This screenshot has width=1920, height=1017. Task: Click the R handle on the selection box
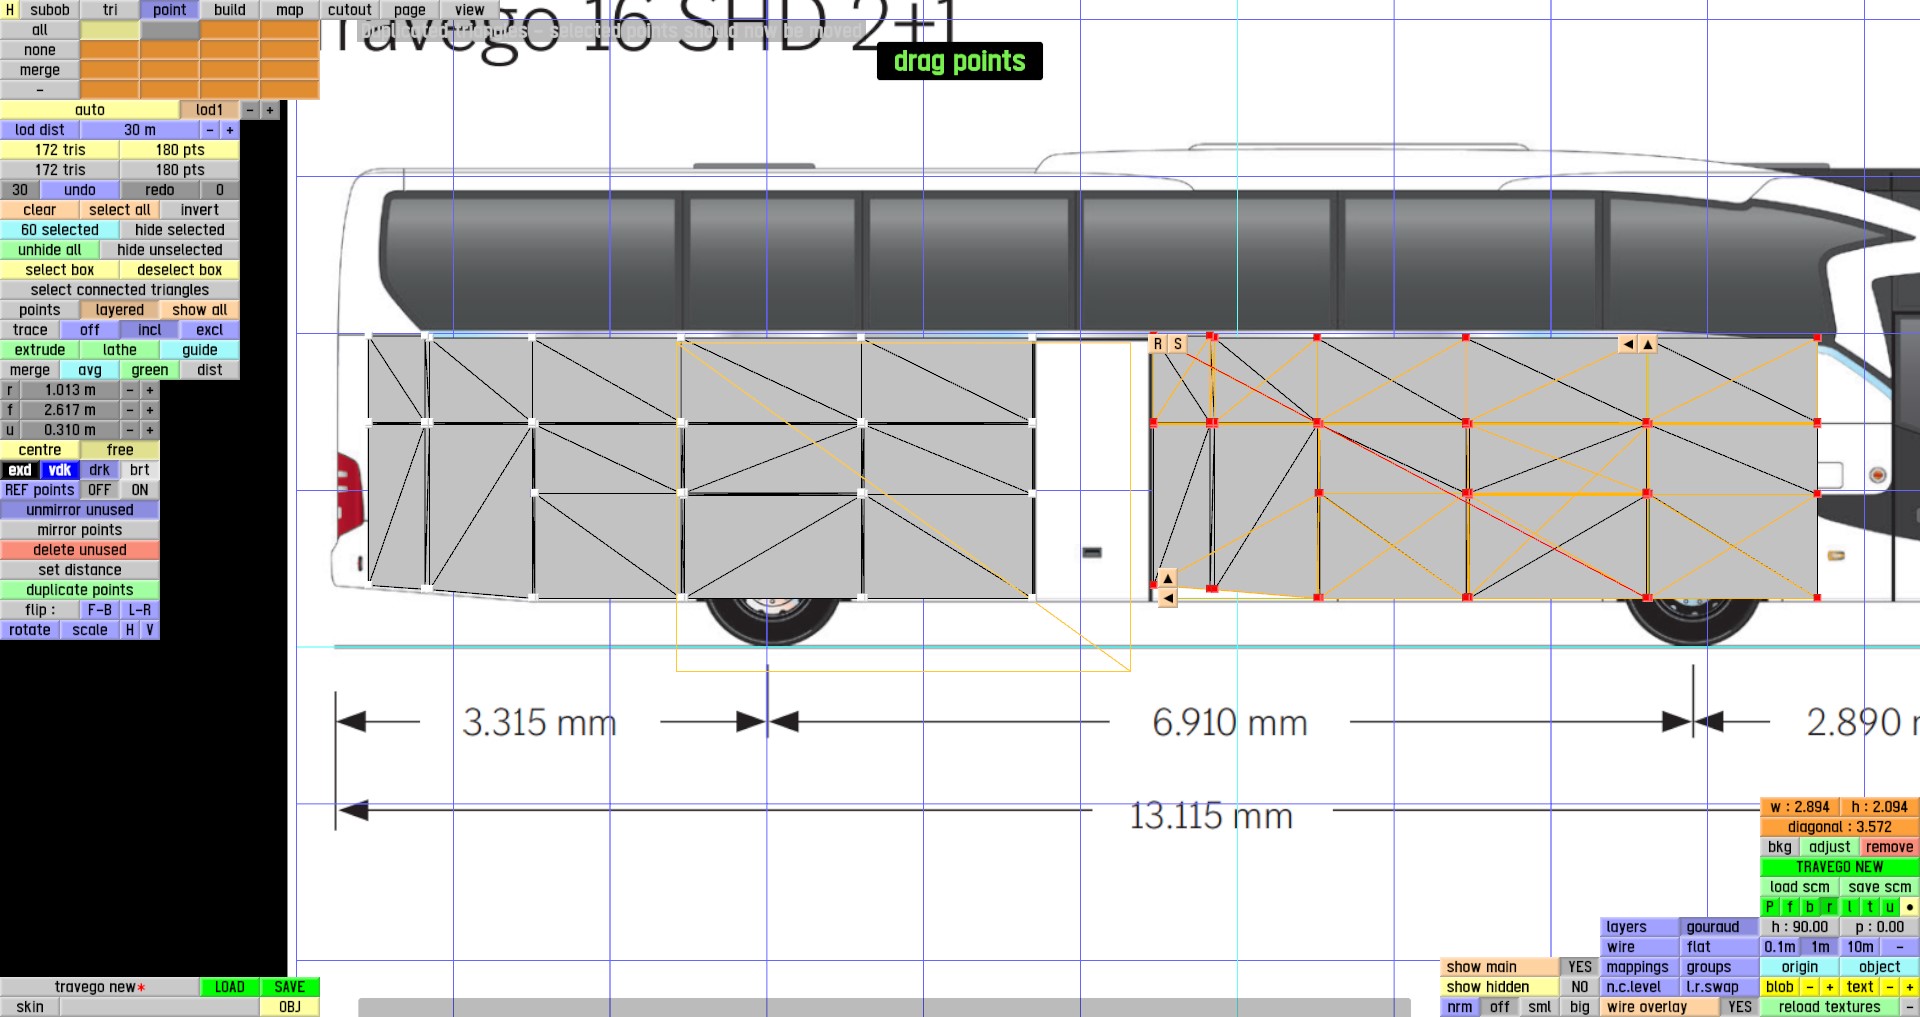pyautogui.click(x=1158, y=344)
